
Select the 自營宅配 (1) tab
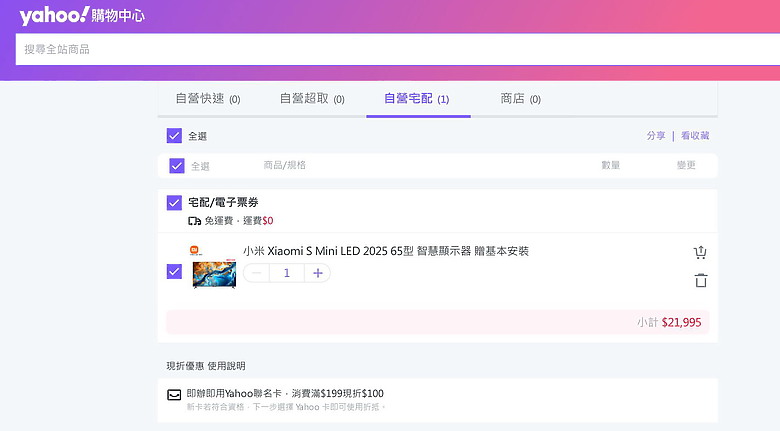417,99
